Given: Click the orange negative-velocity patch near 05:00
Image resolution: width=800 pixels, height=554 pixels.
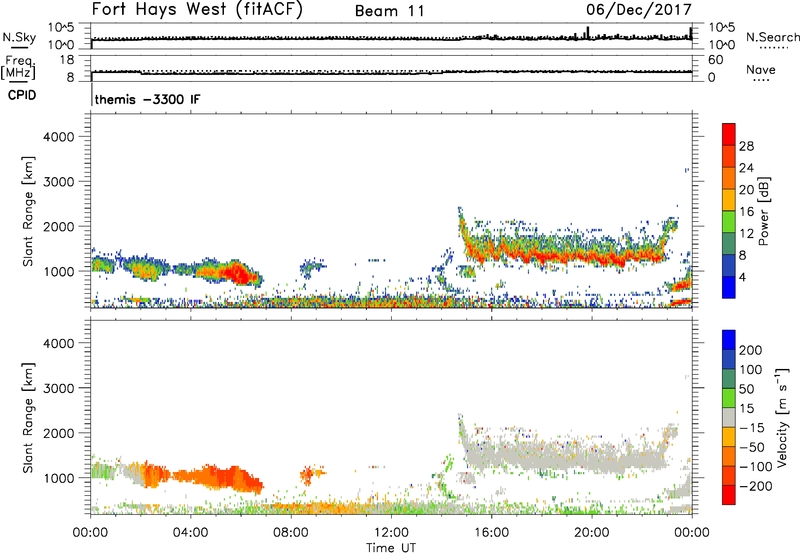Looking at the screenshot, I should pyautogui.click(x=217, y=477).
